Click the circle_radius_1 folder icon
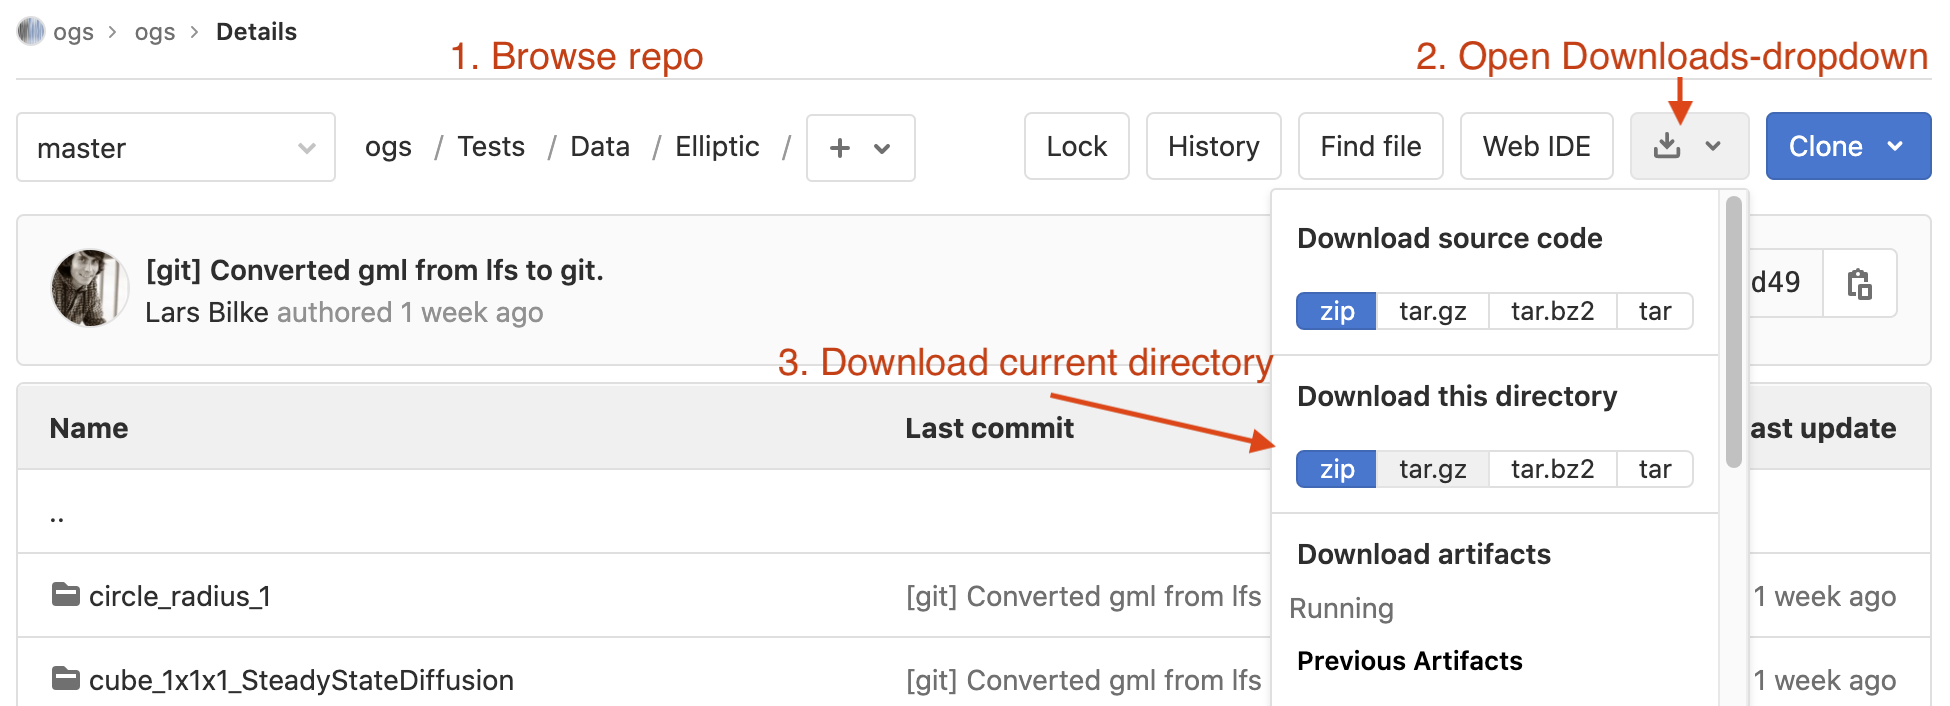 [x=66, y=595]
